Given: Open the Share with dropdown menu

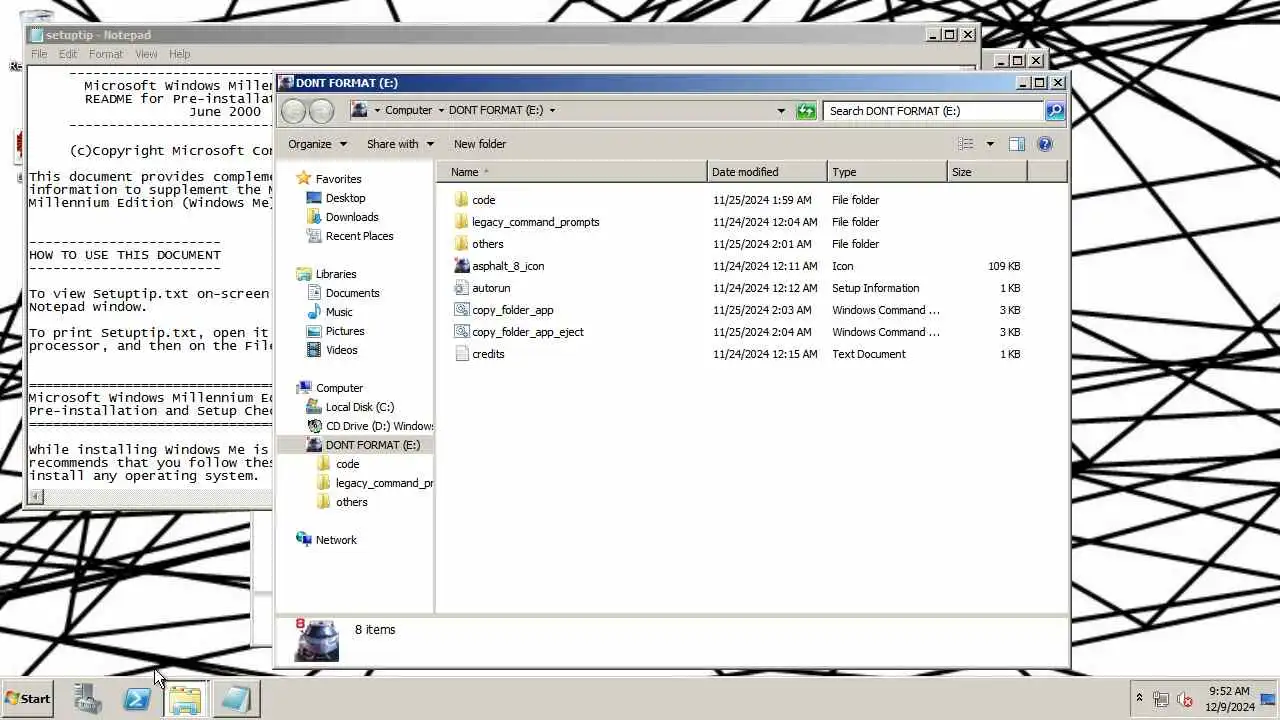Looking at the screenshot, I should pyautogui.click(x=400, y=144).
